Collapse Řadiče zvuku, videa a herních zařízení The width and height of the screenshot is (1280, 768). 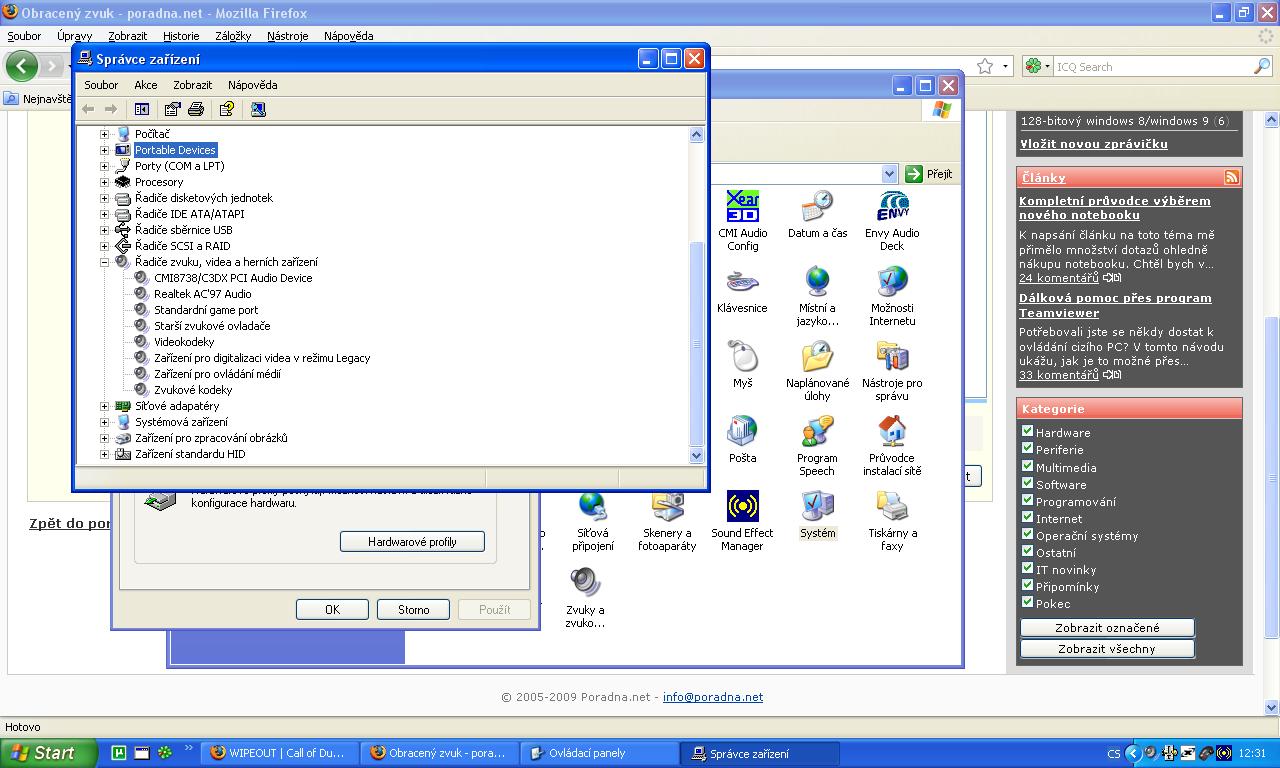click(x=104, y=262)
